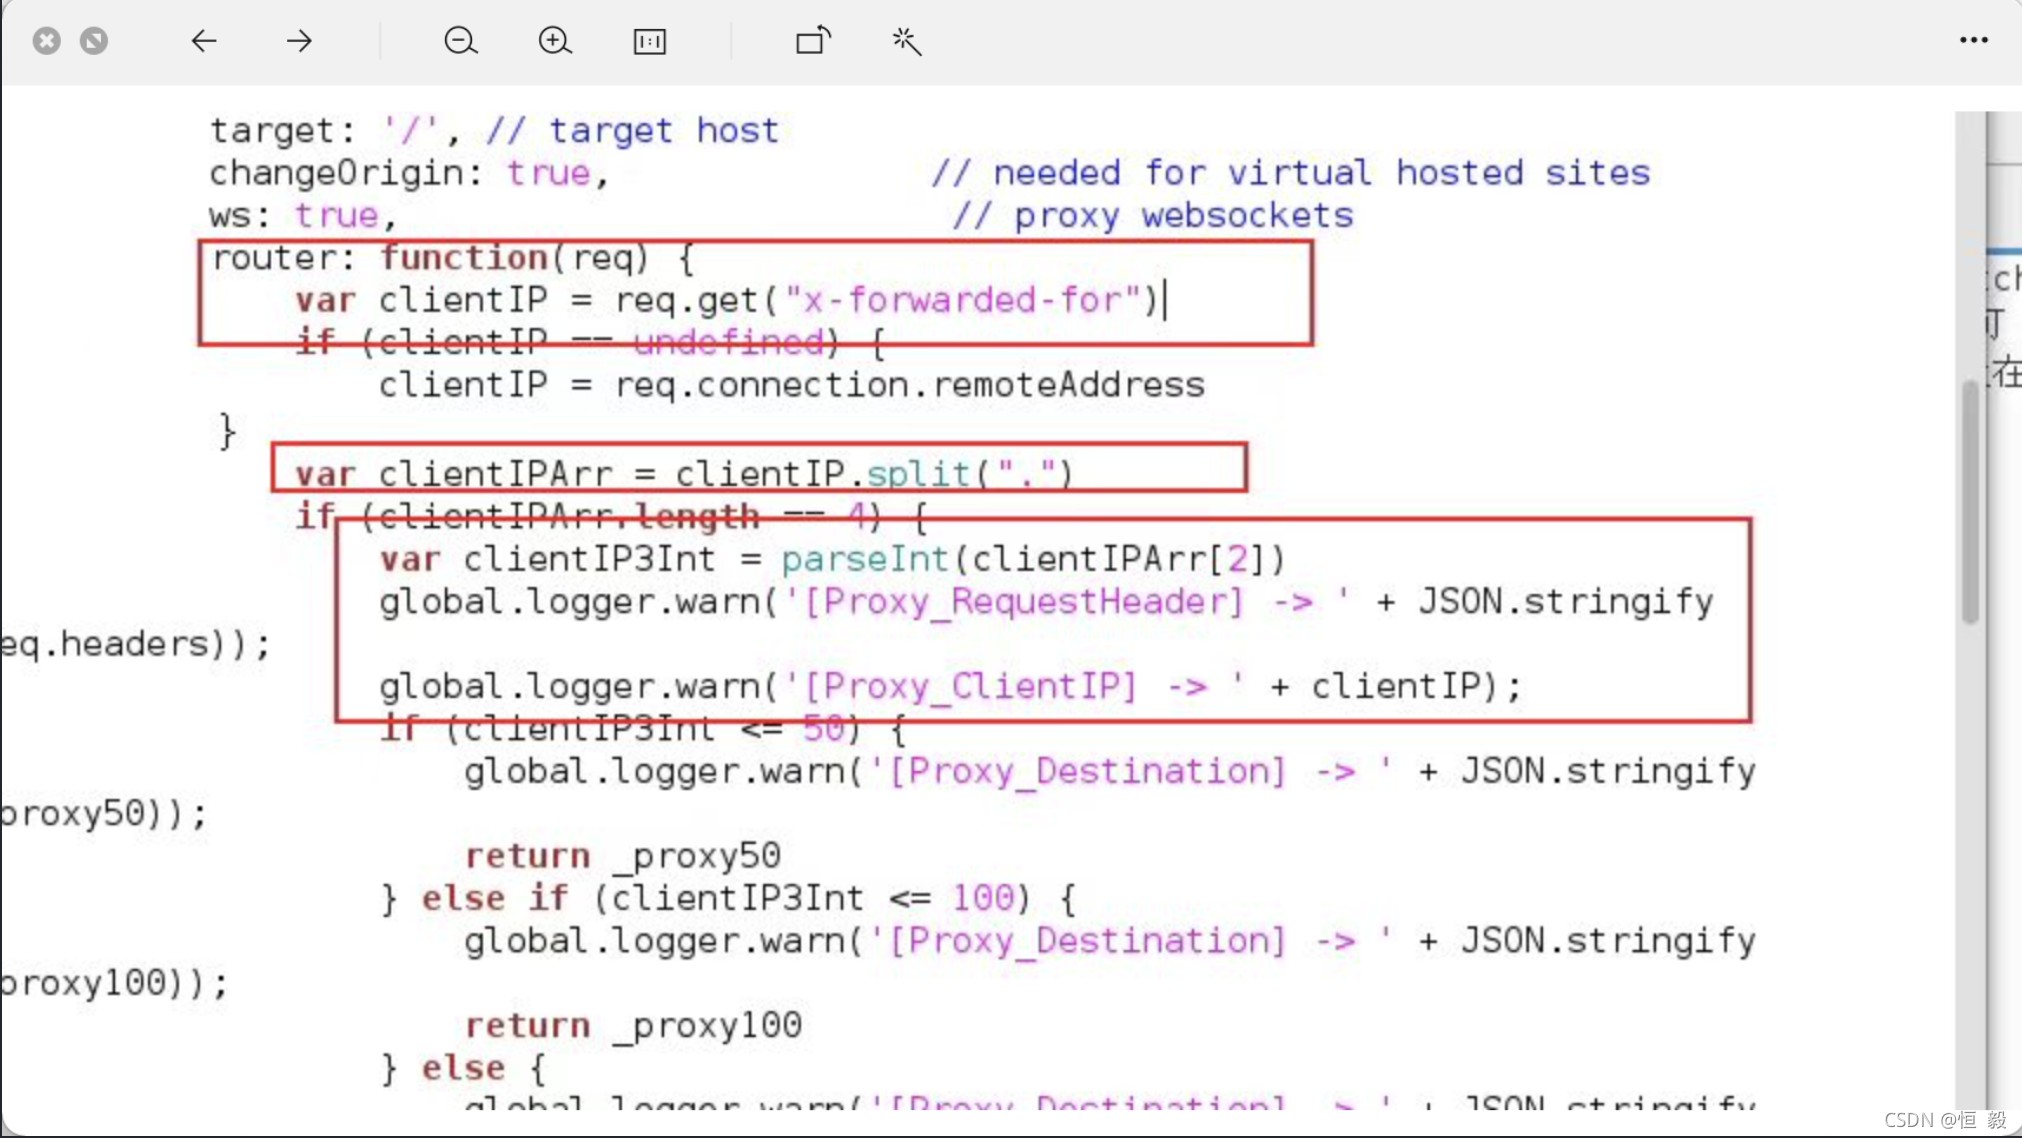
Task: Click the return _proxy50 statement
Action: click(622, 856)
